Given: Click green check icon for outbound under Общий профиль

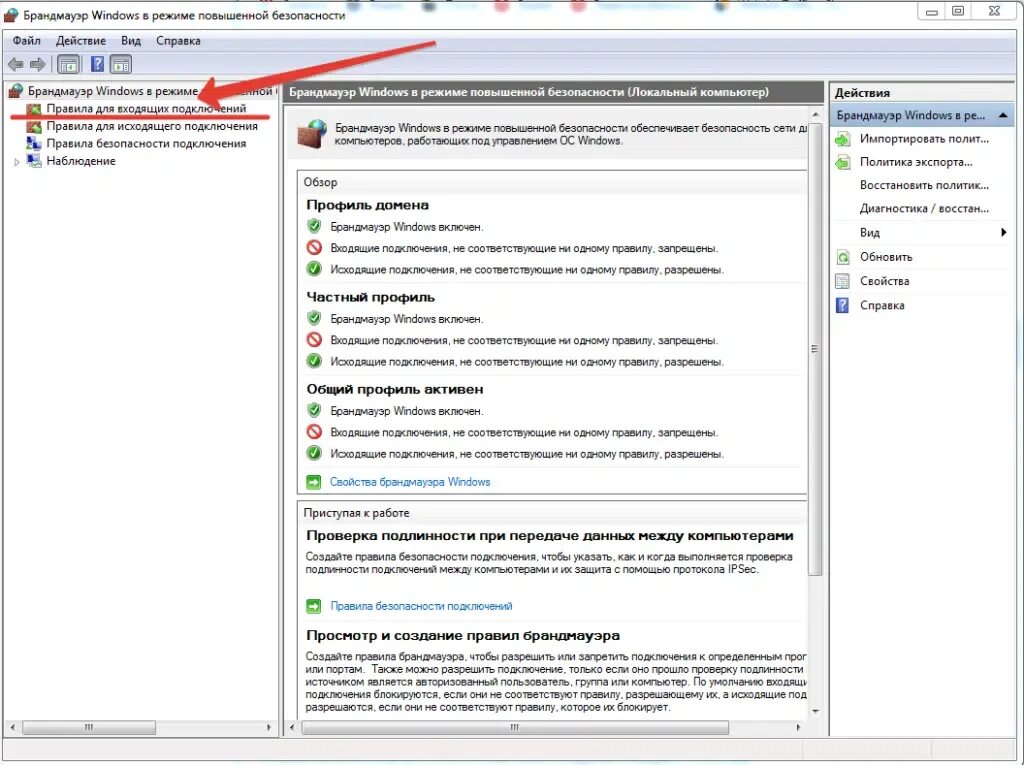Looking at the screenshot, I should click(x=314, y=453).
